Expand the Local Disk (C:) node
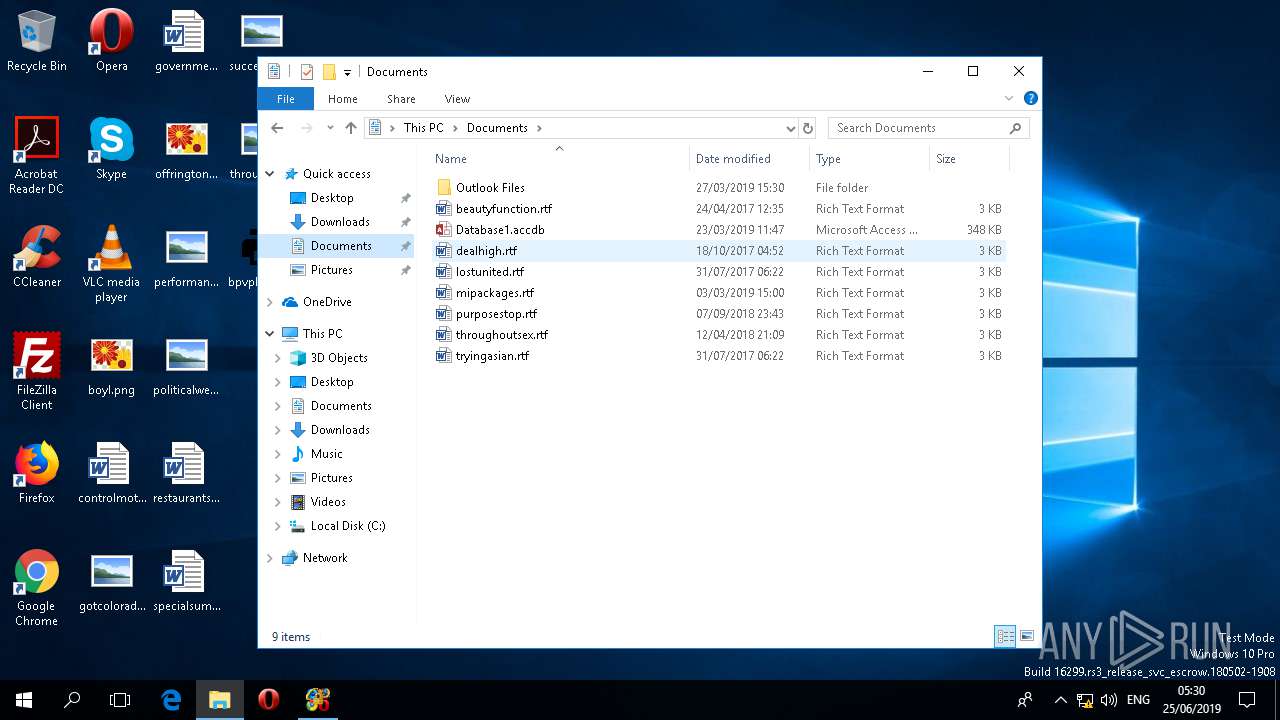Screen dimensions: 1280x720 point(278,526)
